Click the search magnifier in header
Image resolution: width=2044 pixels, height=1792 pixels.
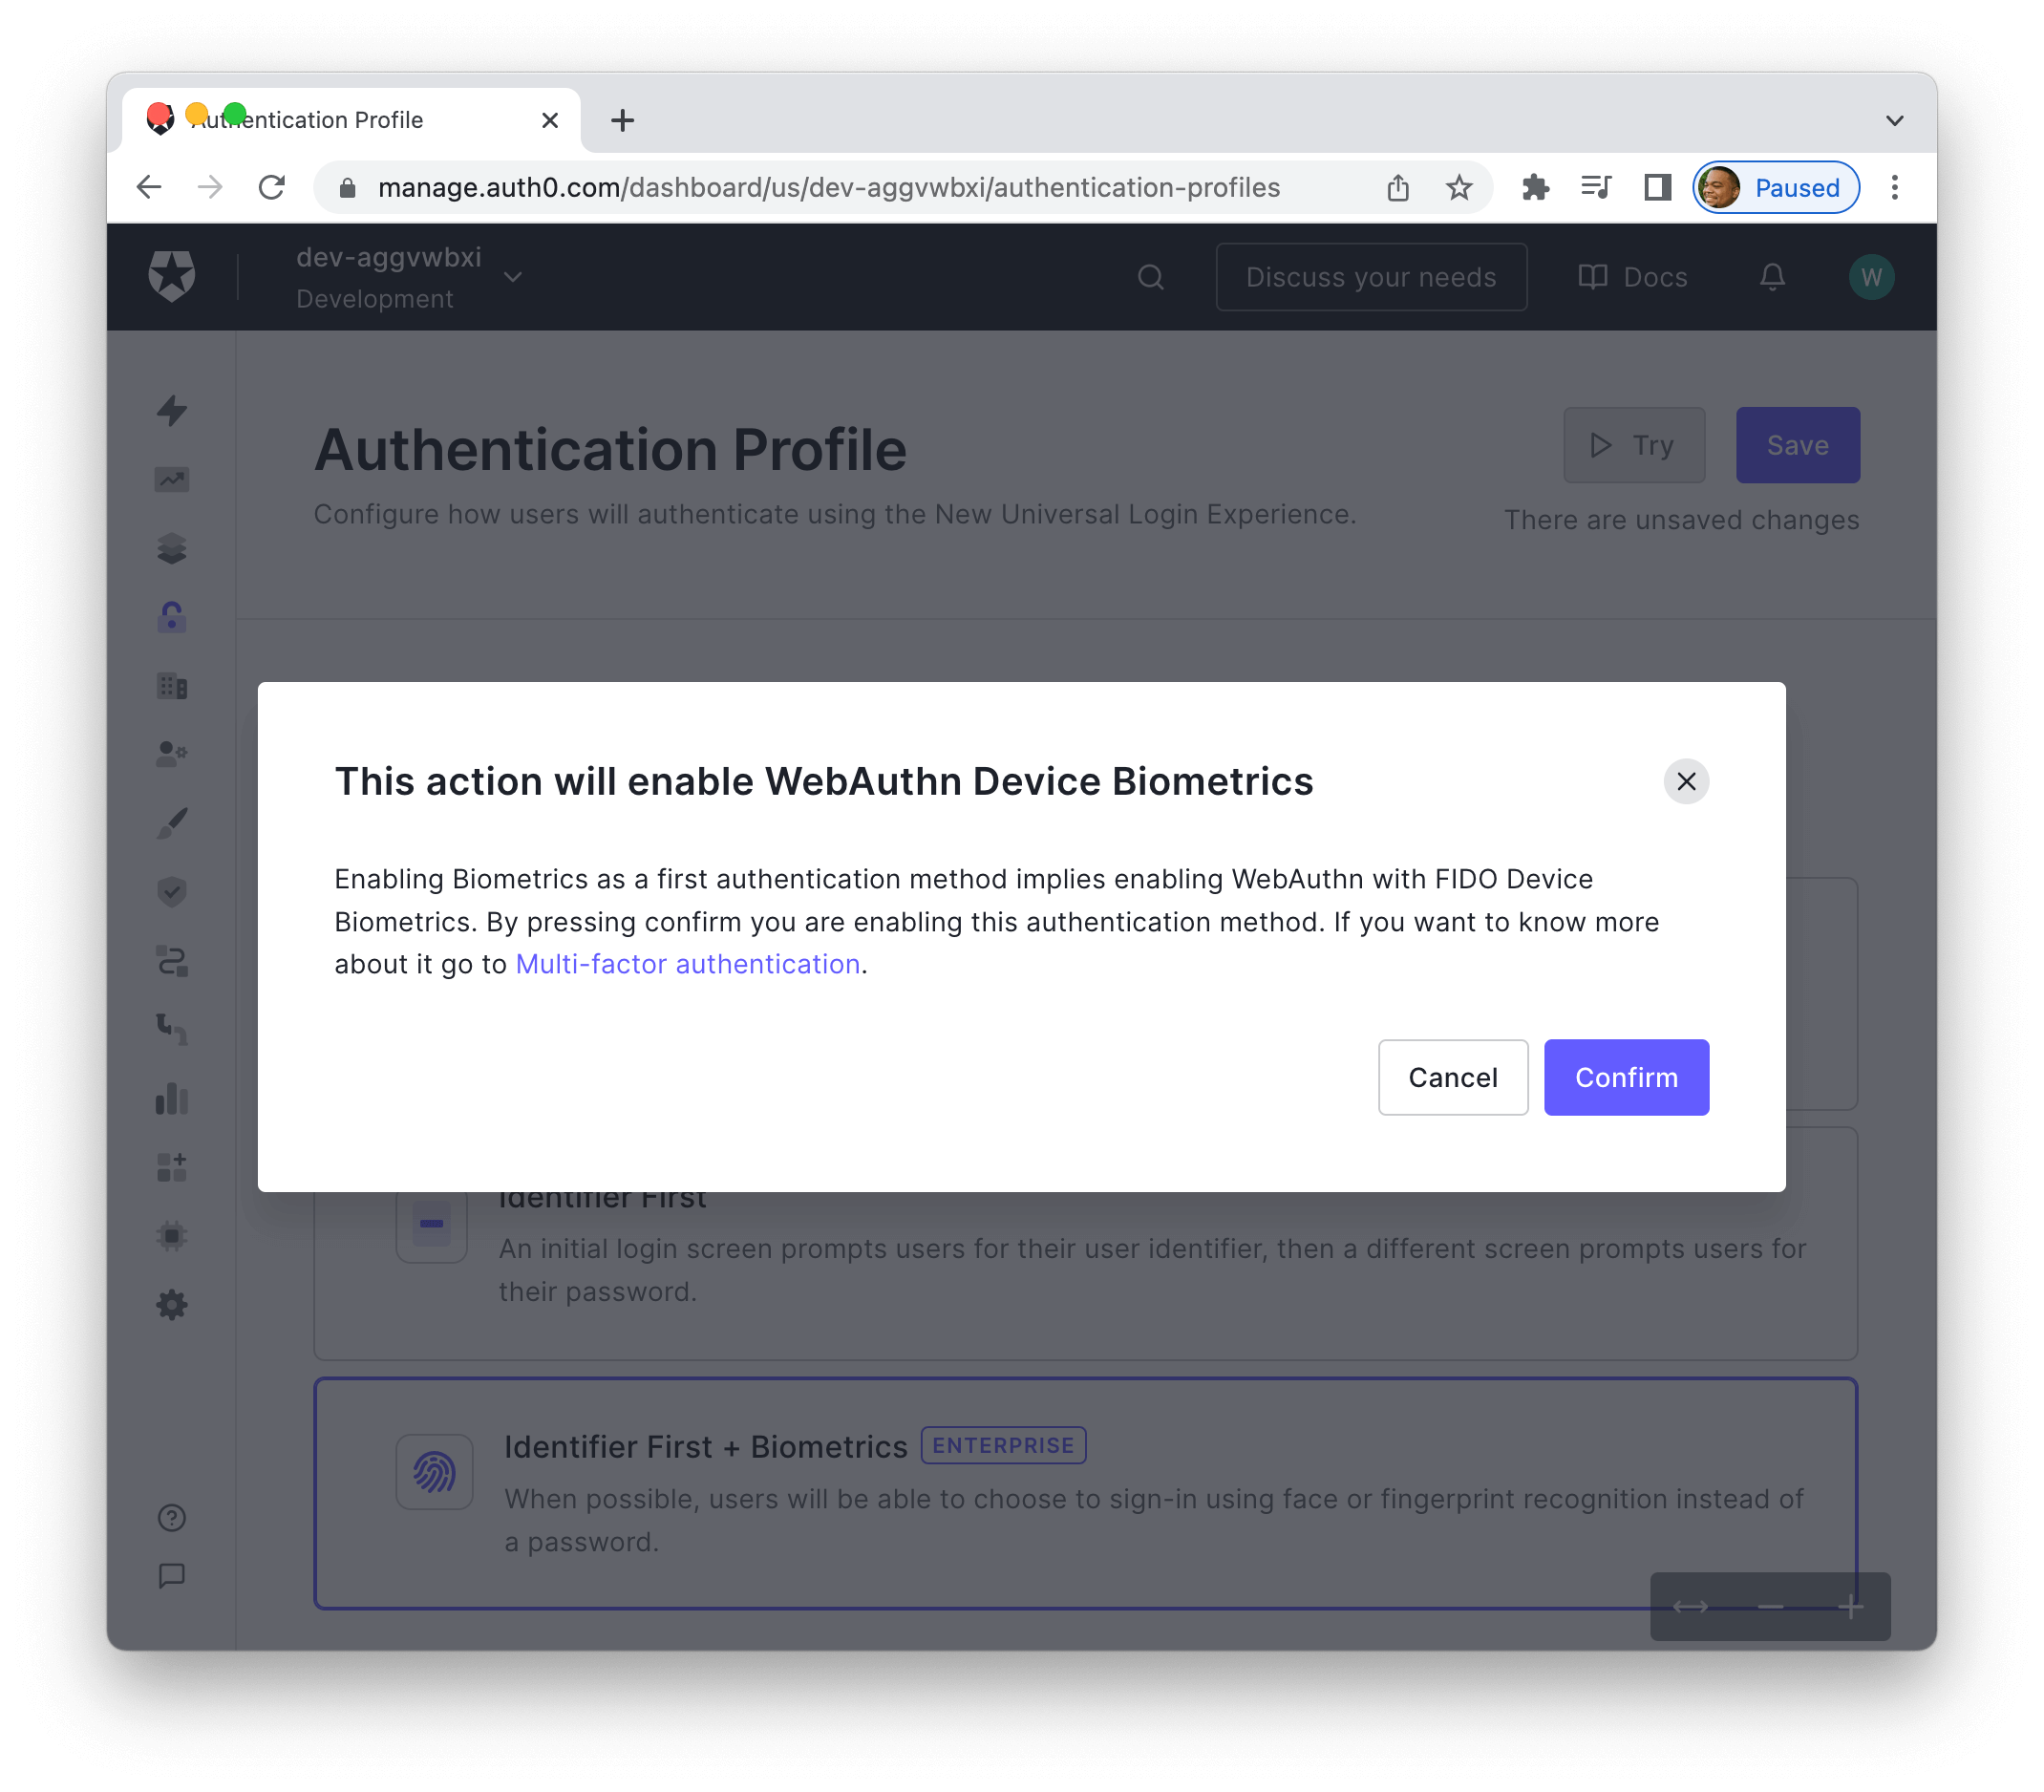(1150, 277)
